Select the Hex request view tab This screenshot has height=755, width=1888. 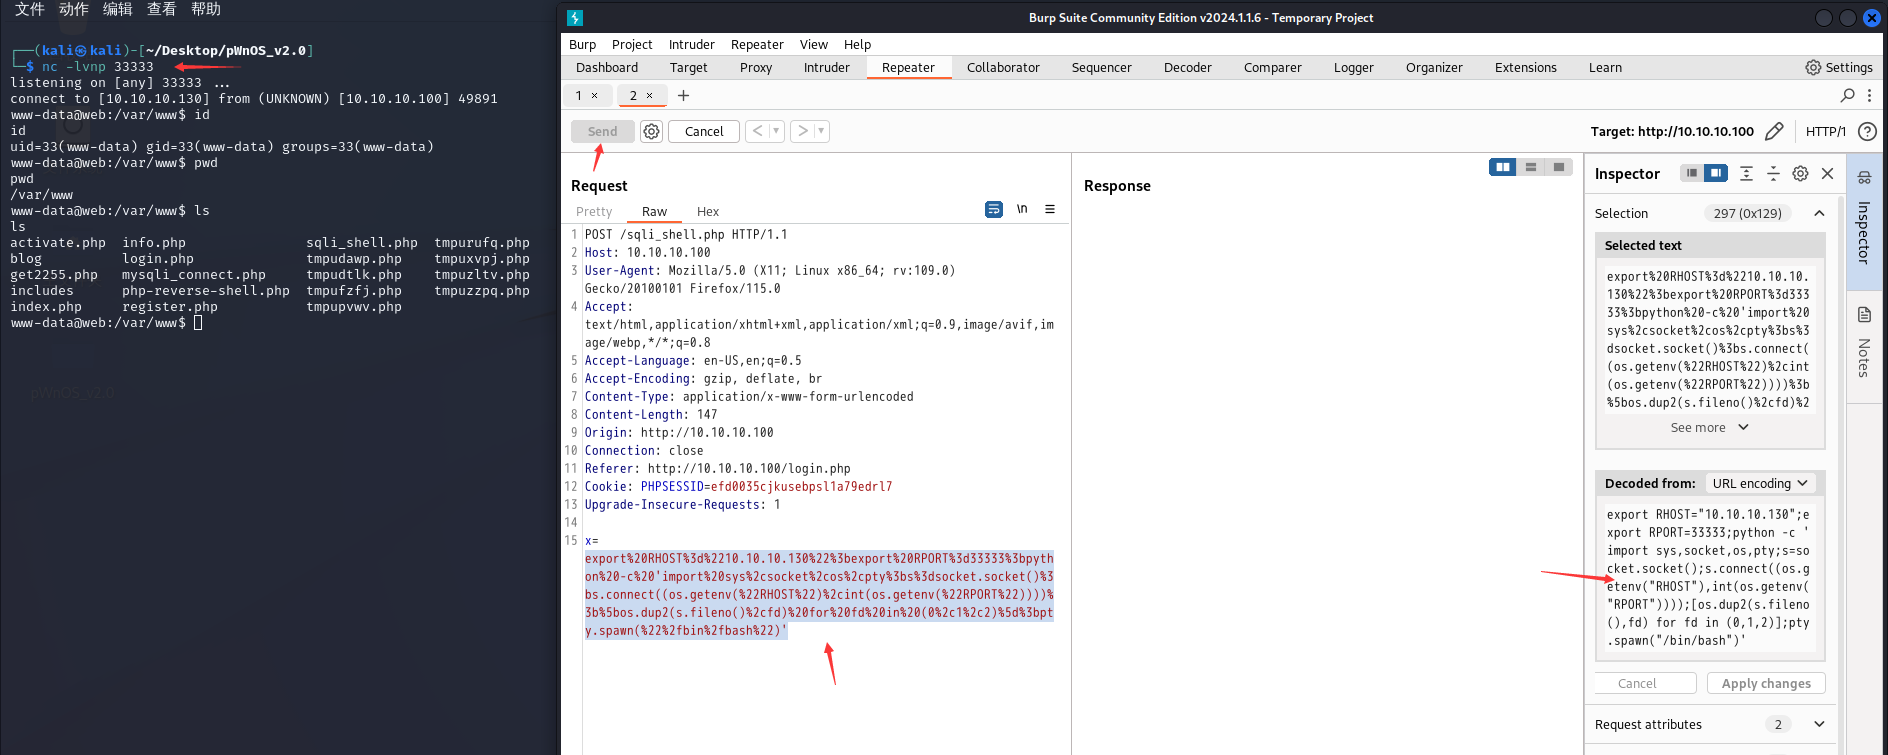pos(708,211)
